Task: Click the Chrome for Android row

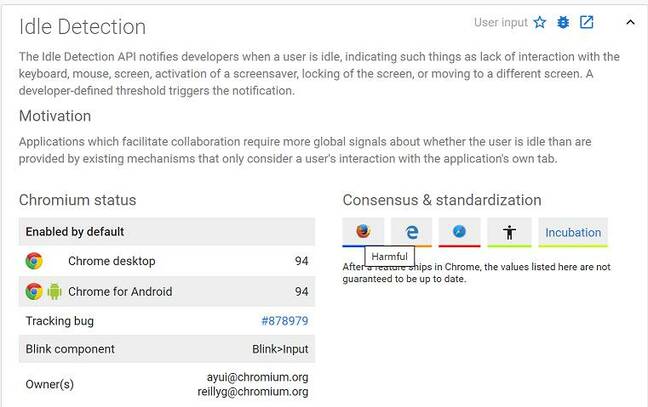Action: coord(120,292)
